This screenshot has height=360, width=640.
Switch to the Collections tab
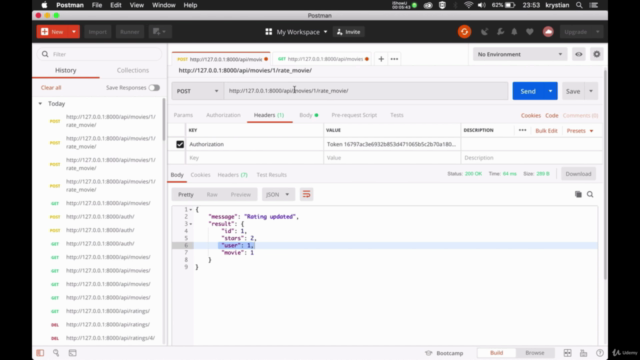pos(133,70)
